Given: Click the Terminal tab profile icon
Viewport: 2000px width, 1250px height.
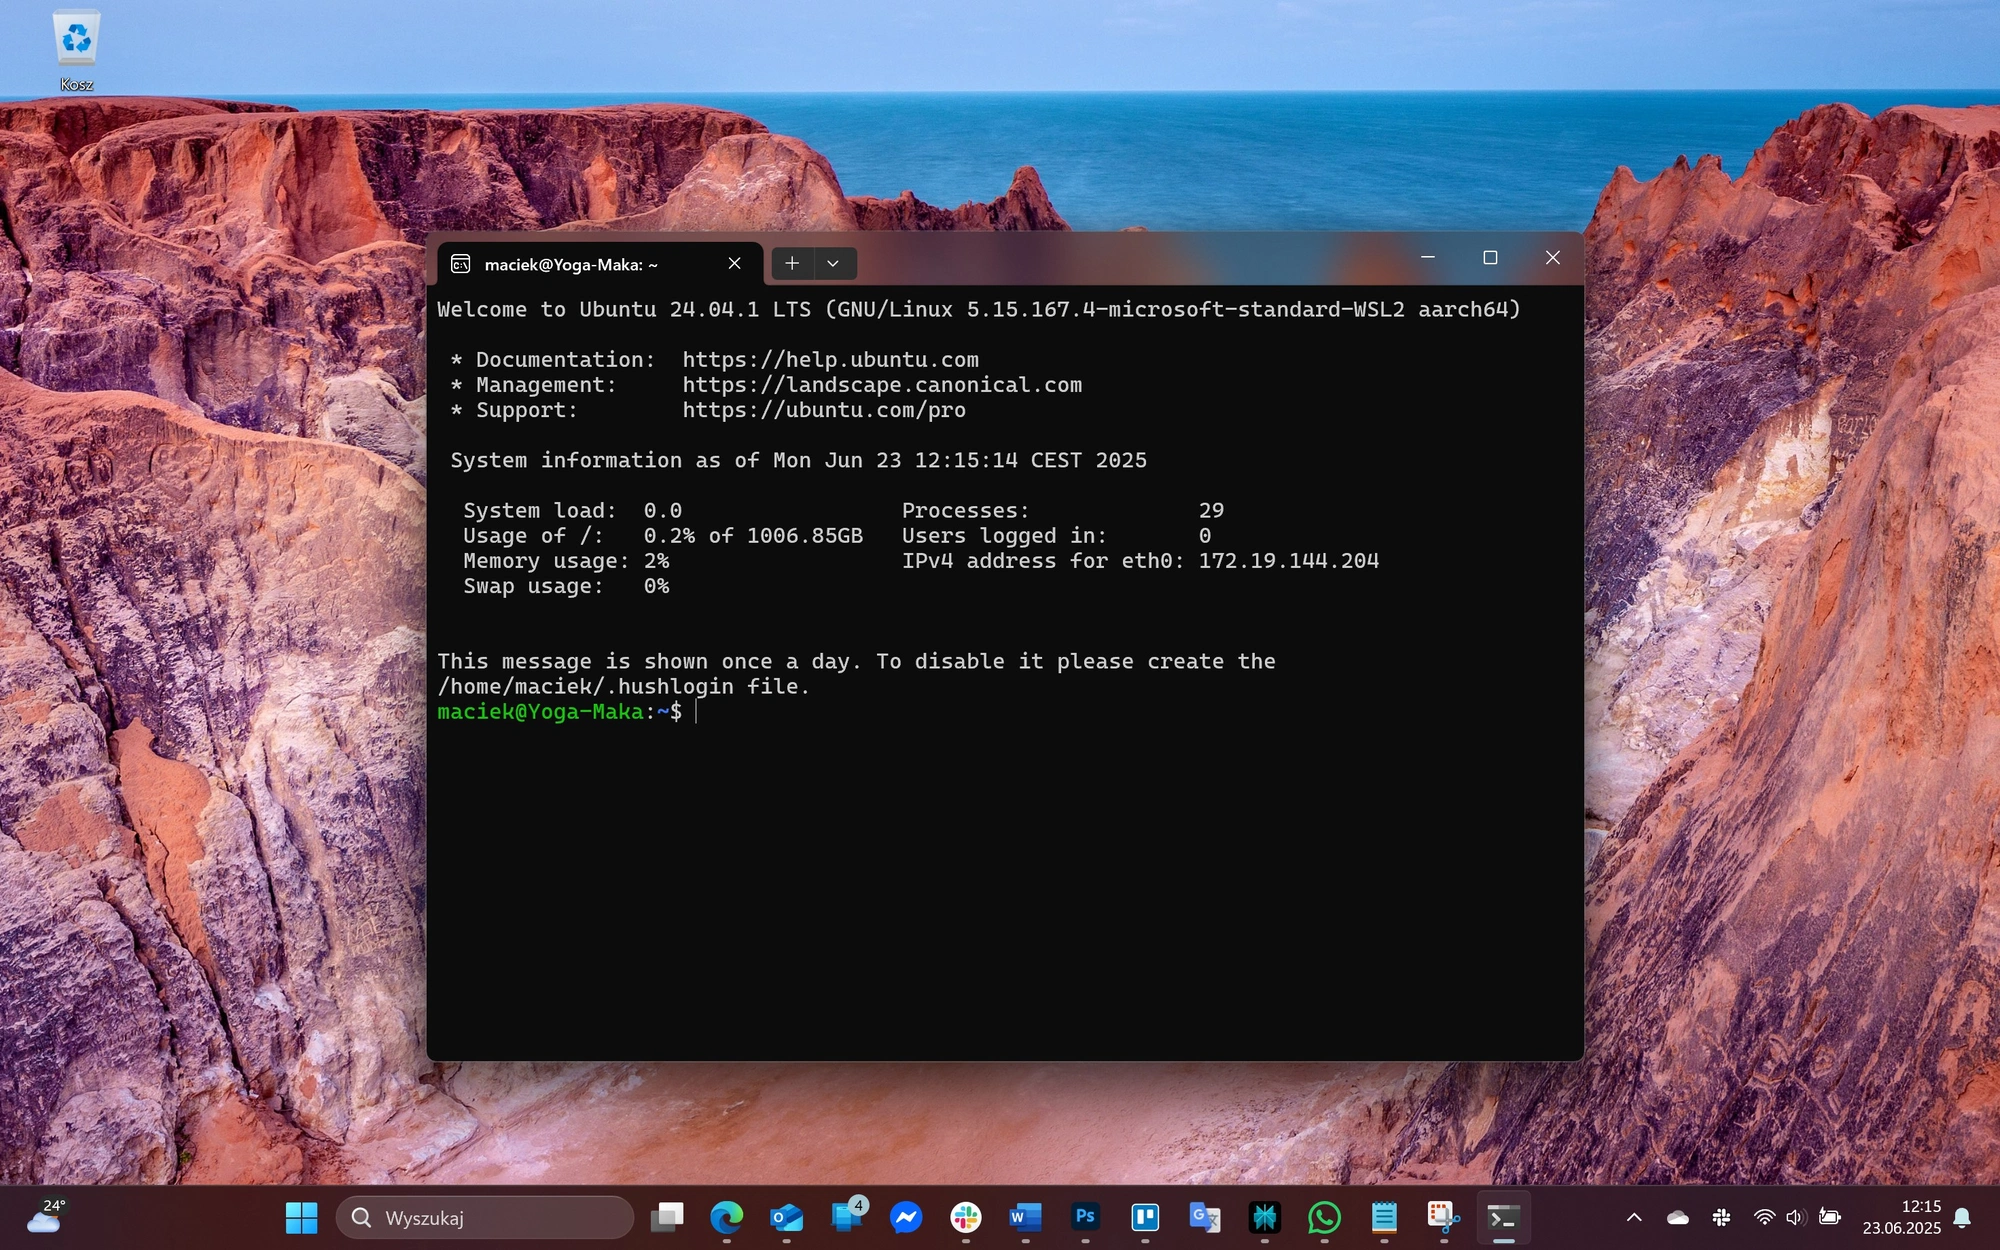Looking at the screenshot, I should (461, 264).
